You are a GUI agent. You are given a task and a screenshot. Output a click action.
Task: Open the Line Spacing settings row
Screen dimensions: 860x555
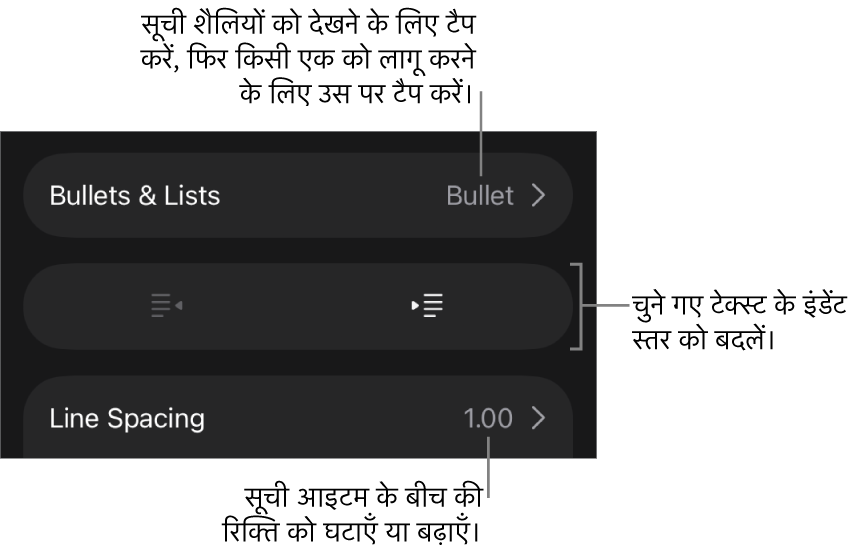tap(298, 418)
